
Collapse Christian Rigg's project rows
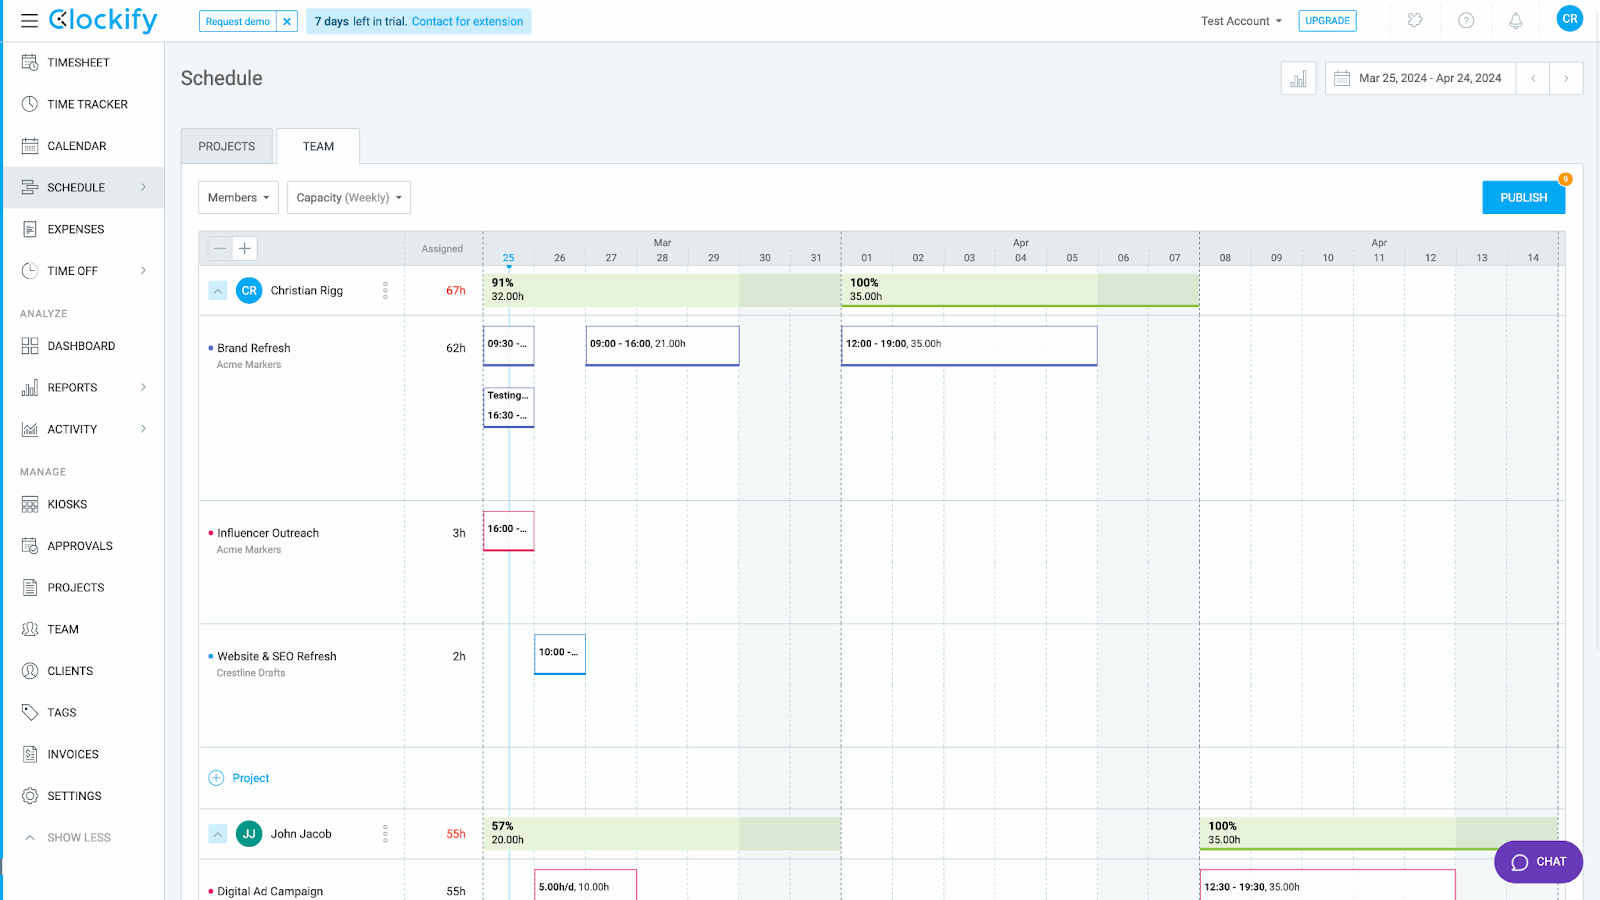217,290
